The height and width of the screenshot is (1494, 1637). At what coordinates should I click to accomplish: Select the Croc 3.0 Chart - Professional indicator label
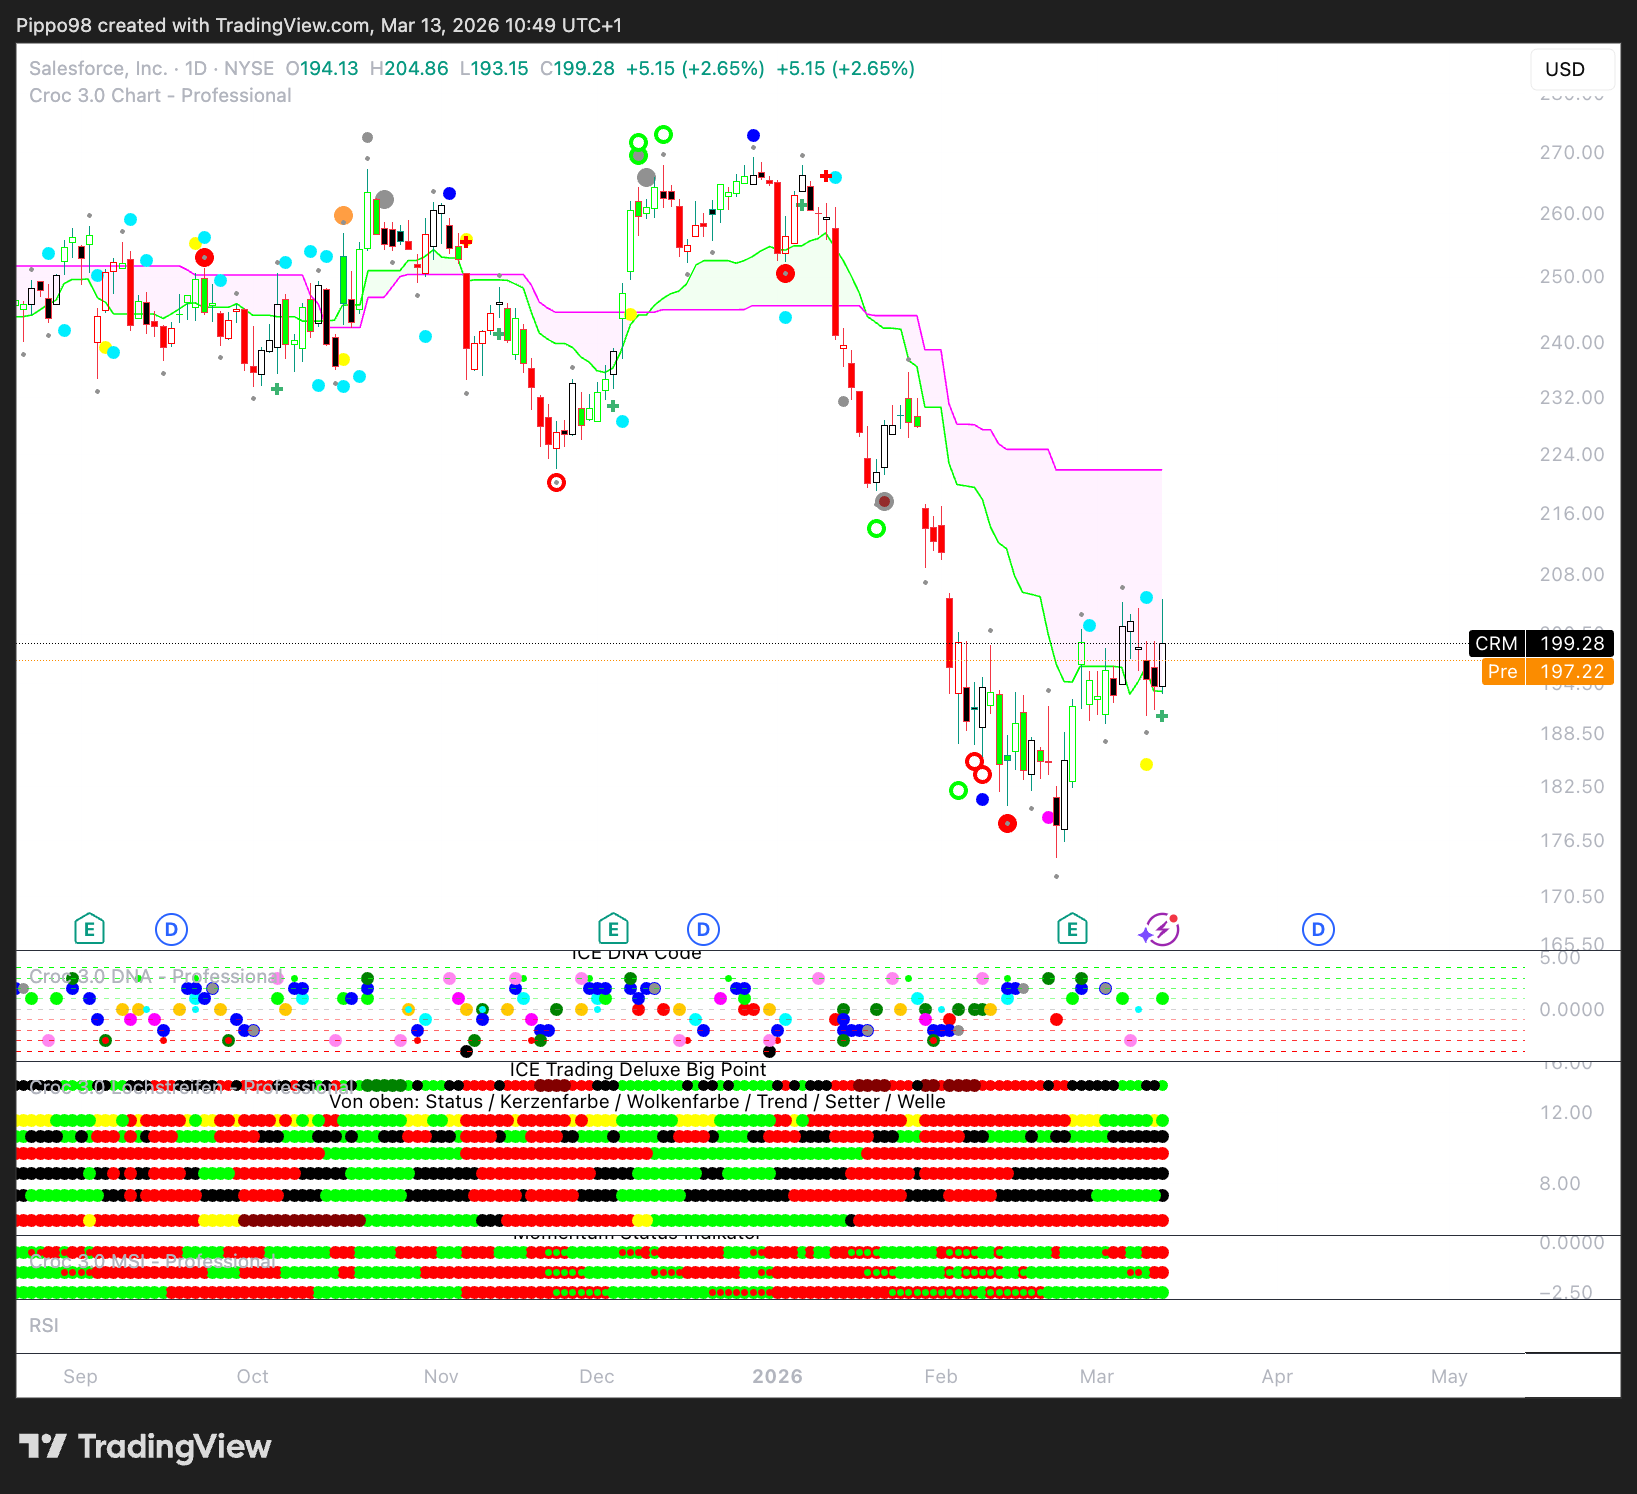[160, 96]
